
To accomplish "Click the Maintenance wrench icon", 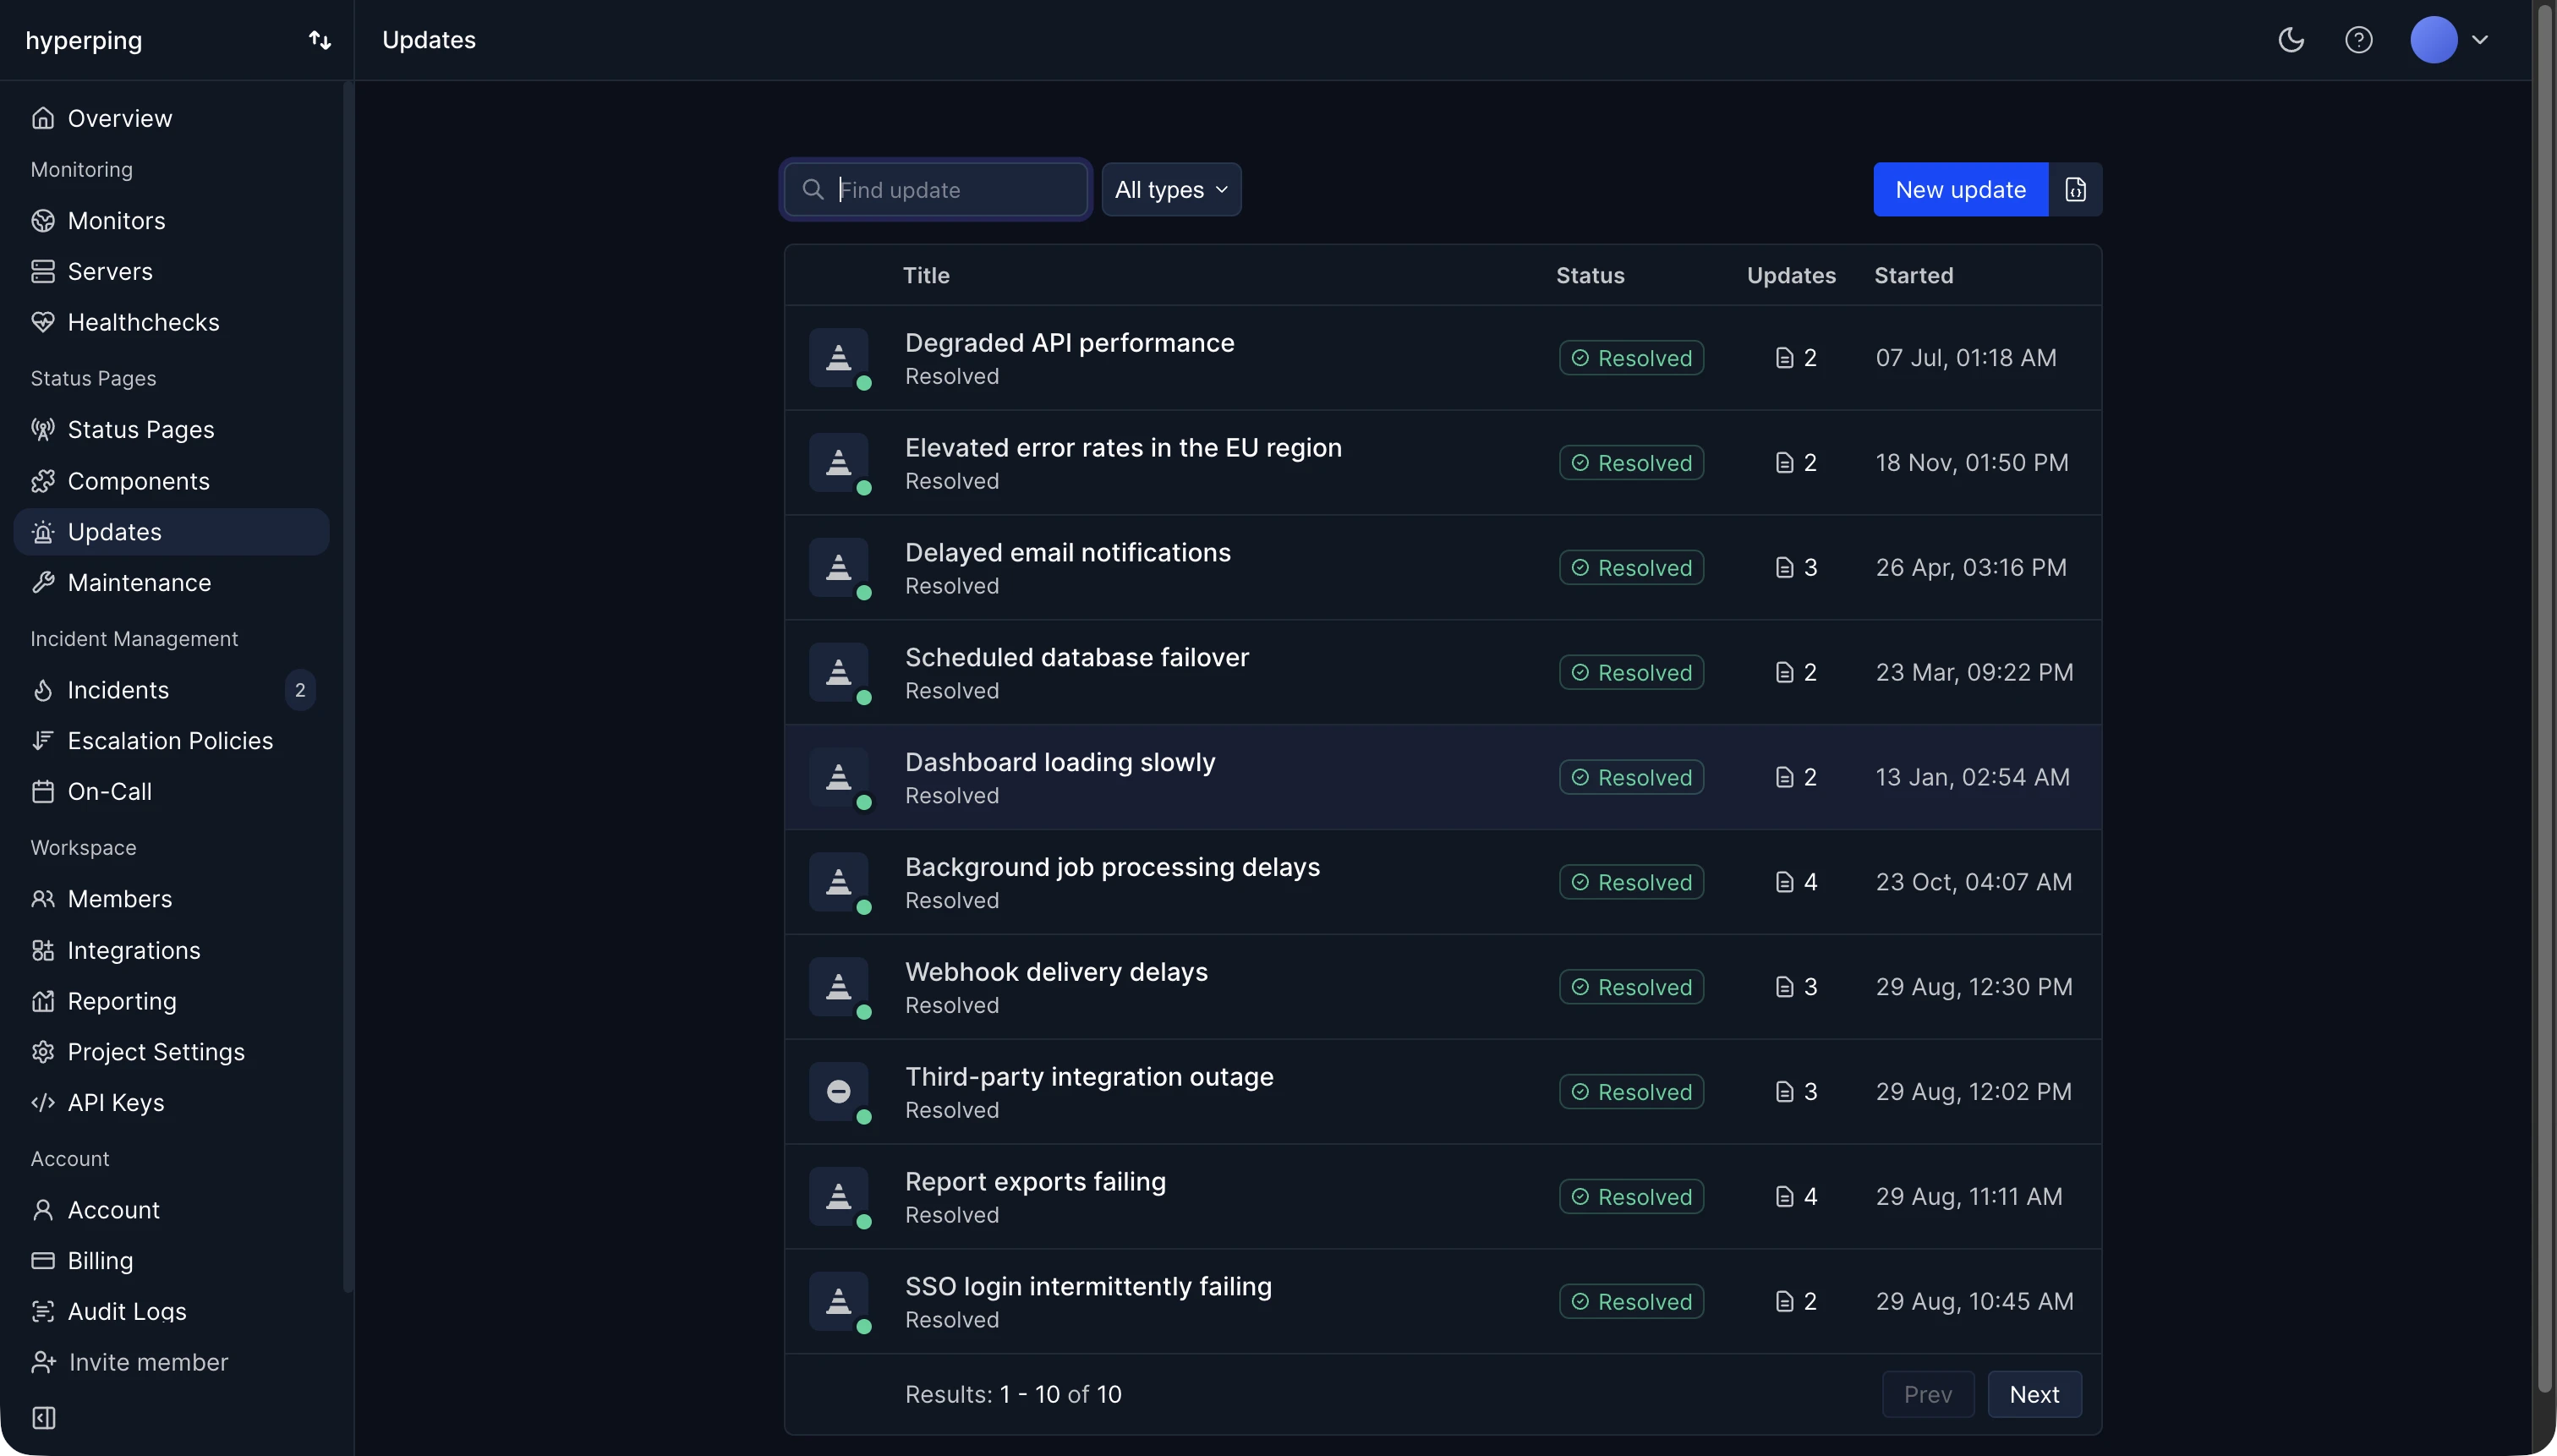I will click(43, 583).
